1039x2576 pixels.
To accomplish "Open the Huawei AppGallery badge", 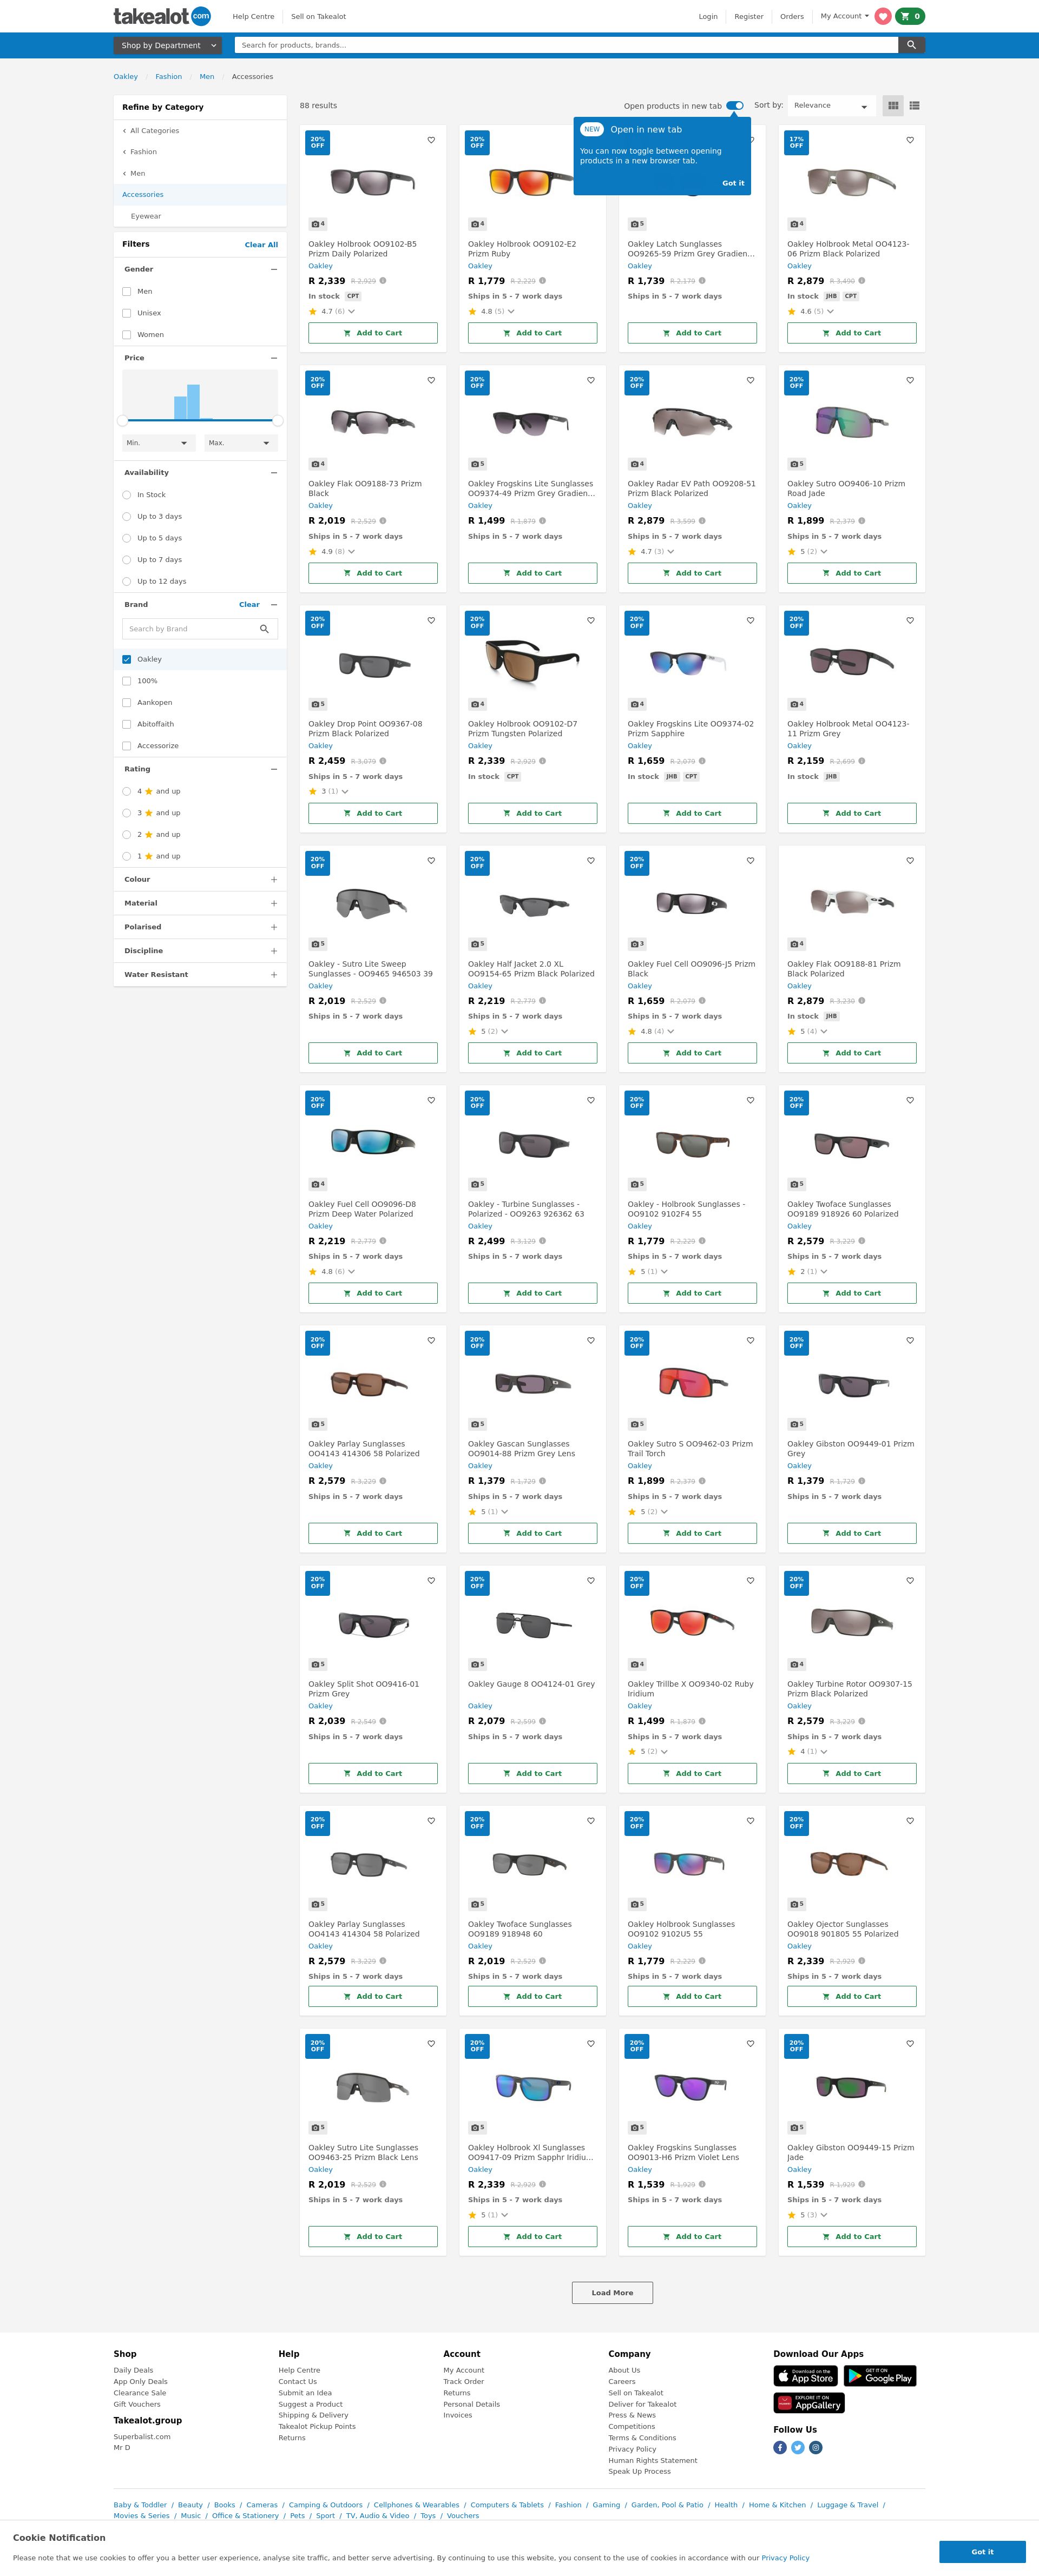I will point(809,2403).
